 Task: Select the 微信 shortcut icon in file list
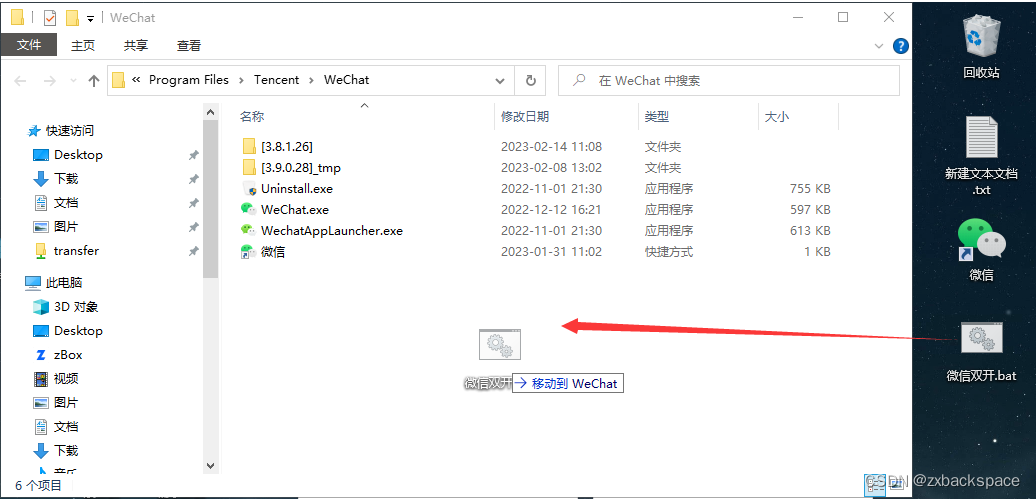(x=248, y=251)
